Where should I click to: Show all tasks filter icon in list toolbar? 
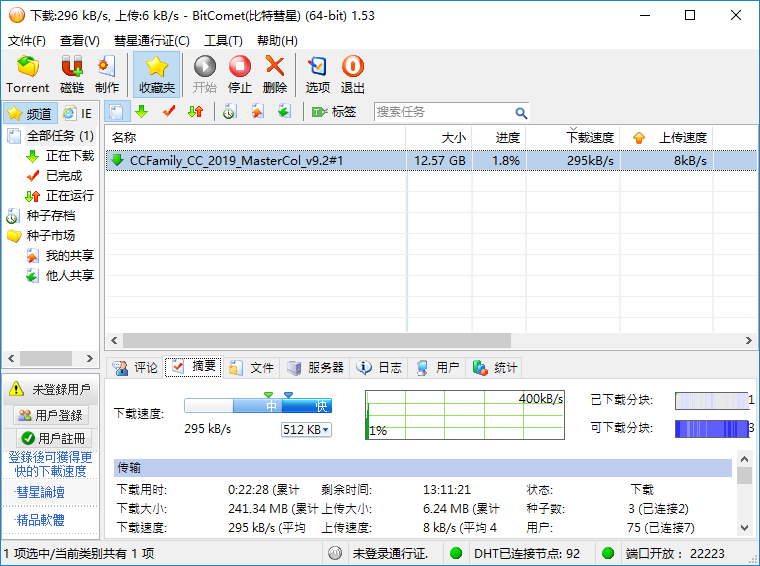click(x=116, y=112)
